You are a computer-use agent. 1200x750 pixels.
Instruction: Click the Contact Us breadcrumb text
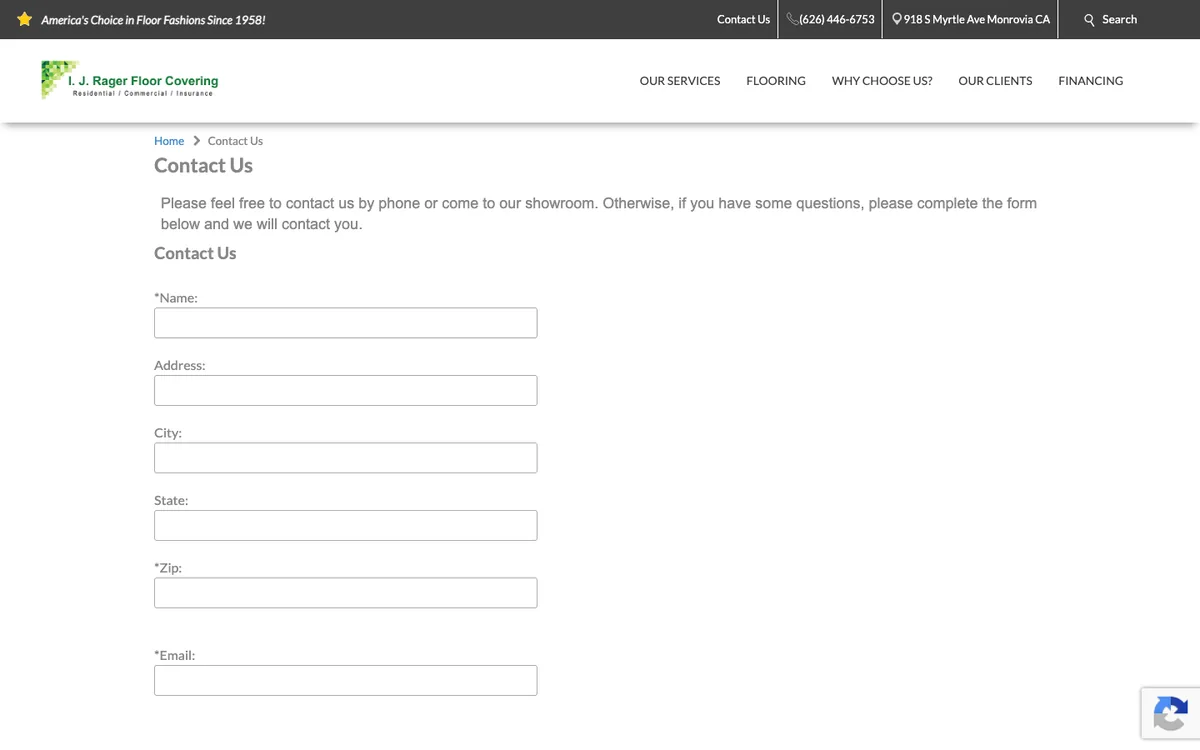click(x=235, y=141)
